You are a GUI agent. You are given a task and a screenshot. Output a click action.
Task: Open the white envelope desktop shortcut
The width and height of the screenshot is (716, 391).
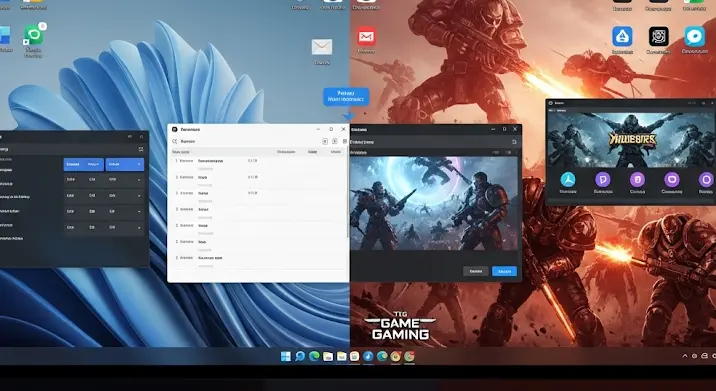pos(322,47)
